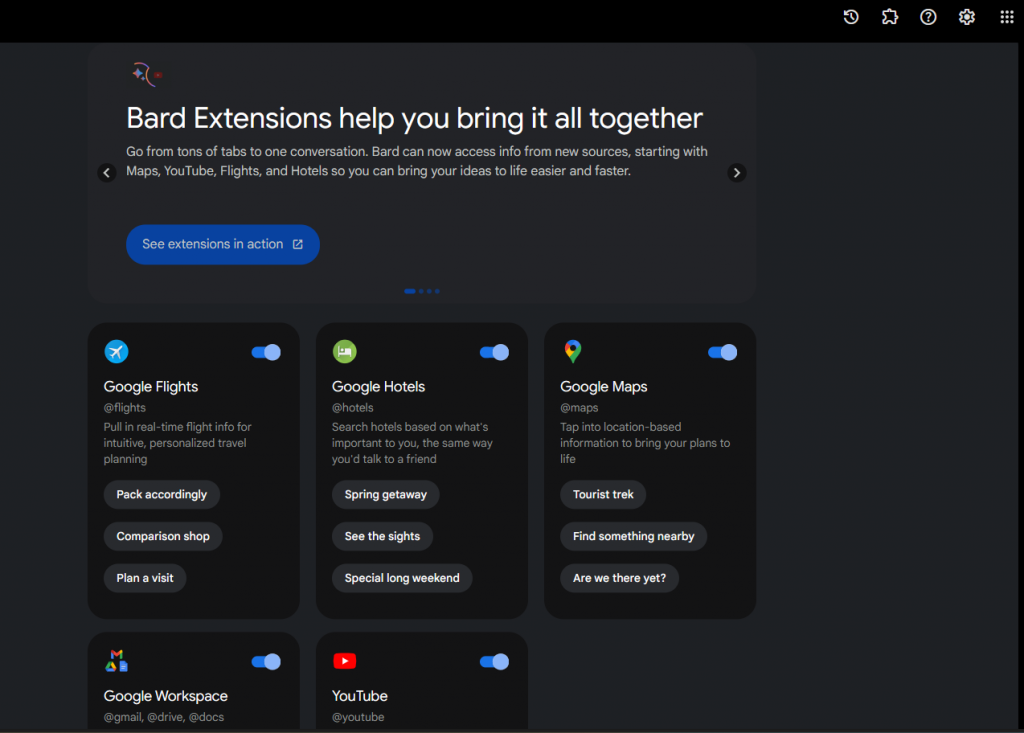1024x733 pixels.
Task: Switch off the Google Workspace toggle
Action: click(266, 661)
